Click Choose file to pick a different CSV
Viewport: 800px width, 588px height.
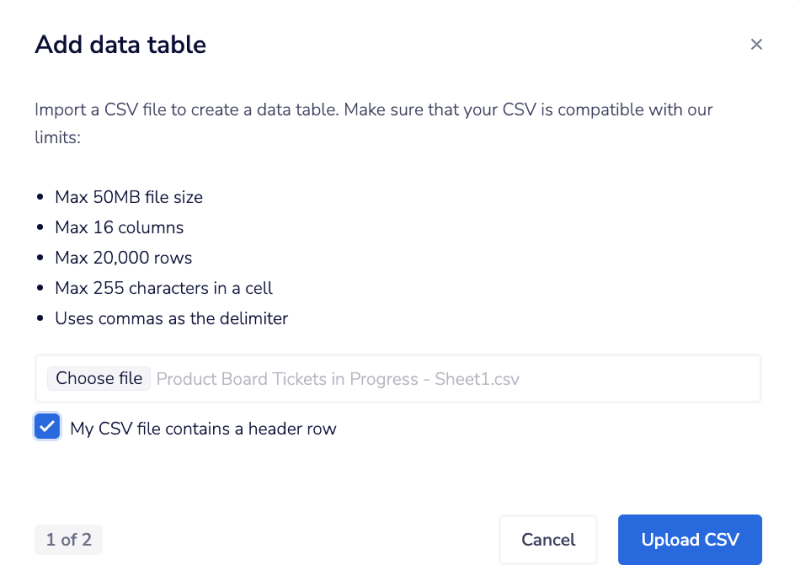98,378
